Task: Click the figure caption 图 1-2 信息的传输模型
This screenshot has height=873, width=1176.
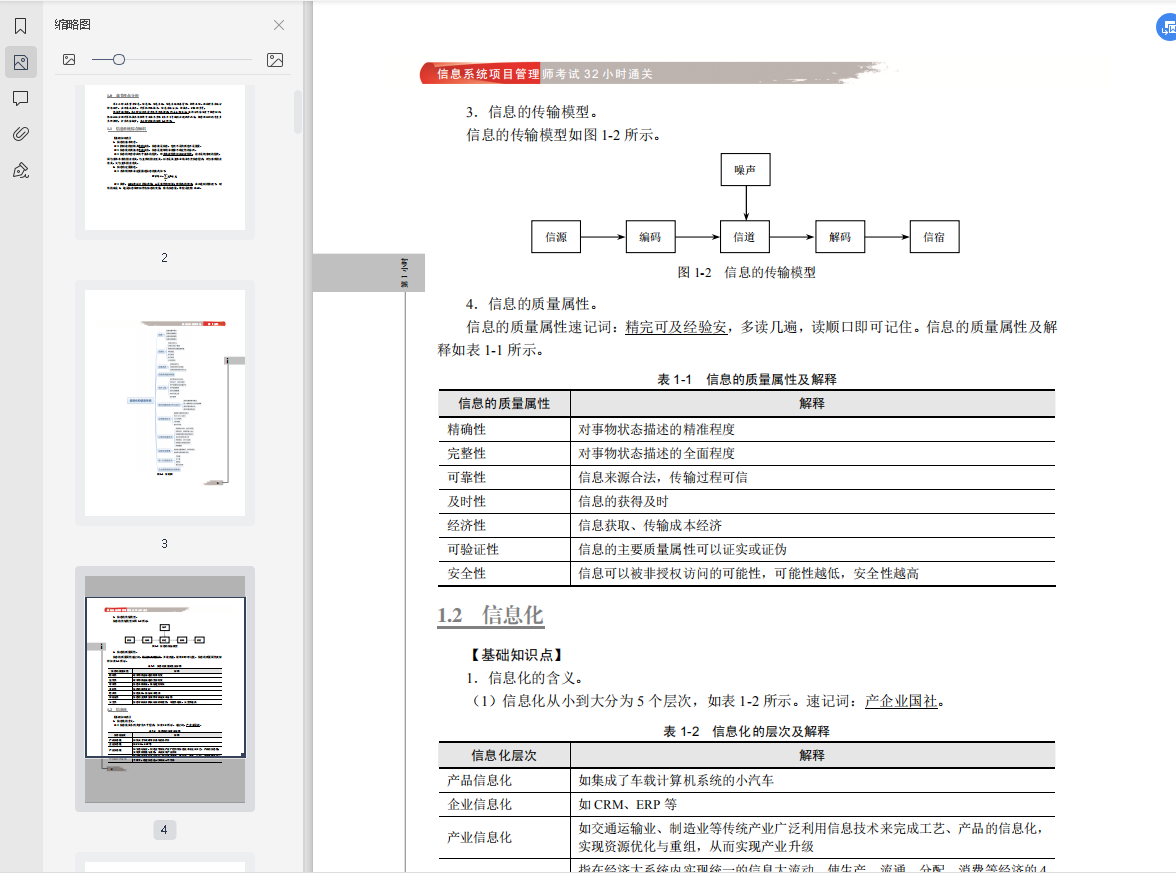Action: click(746, 272)
